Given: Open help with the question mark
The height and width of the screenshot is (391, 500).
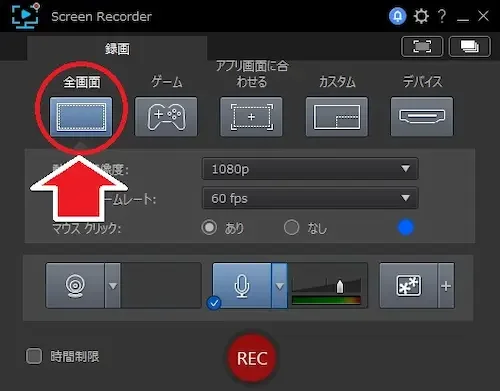Looking at the screenshot, I should (442, 16).
